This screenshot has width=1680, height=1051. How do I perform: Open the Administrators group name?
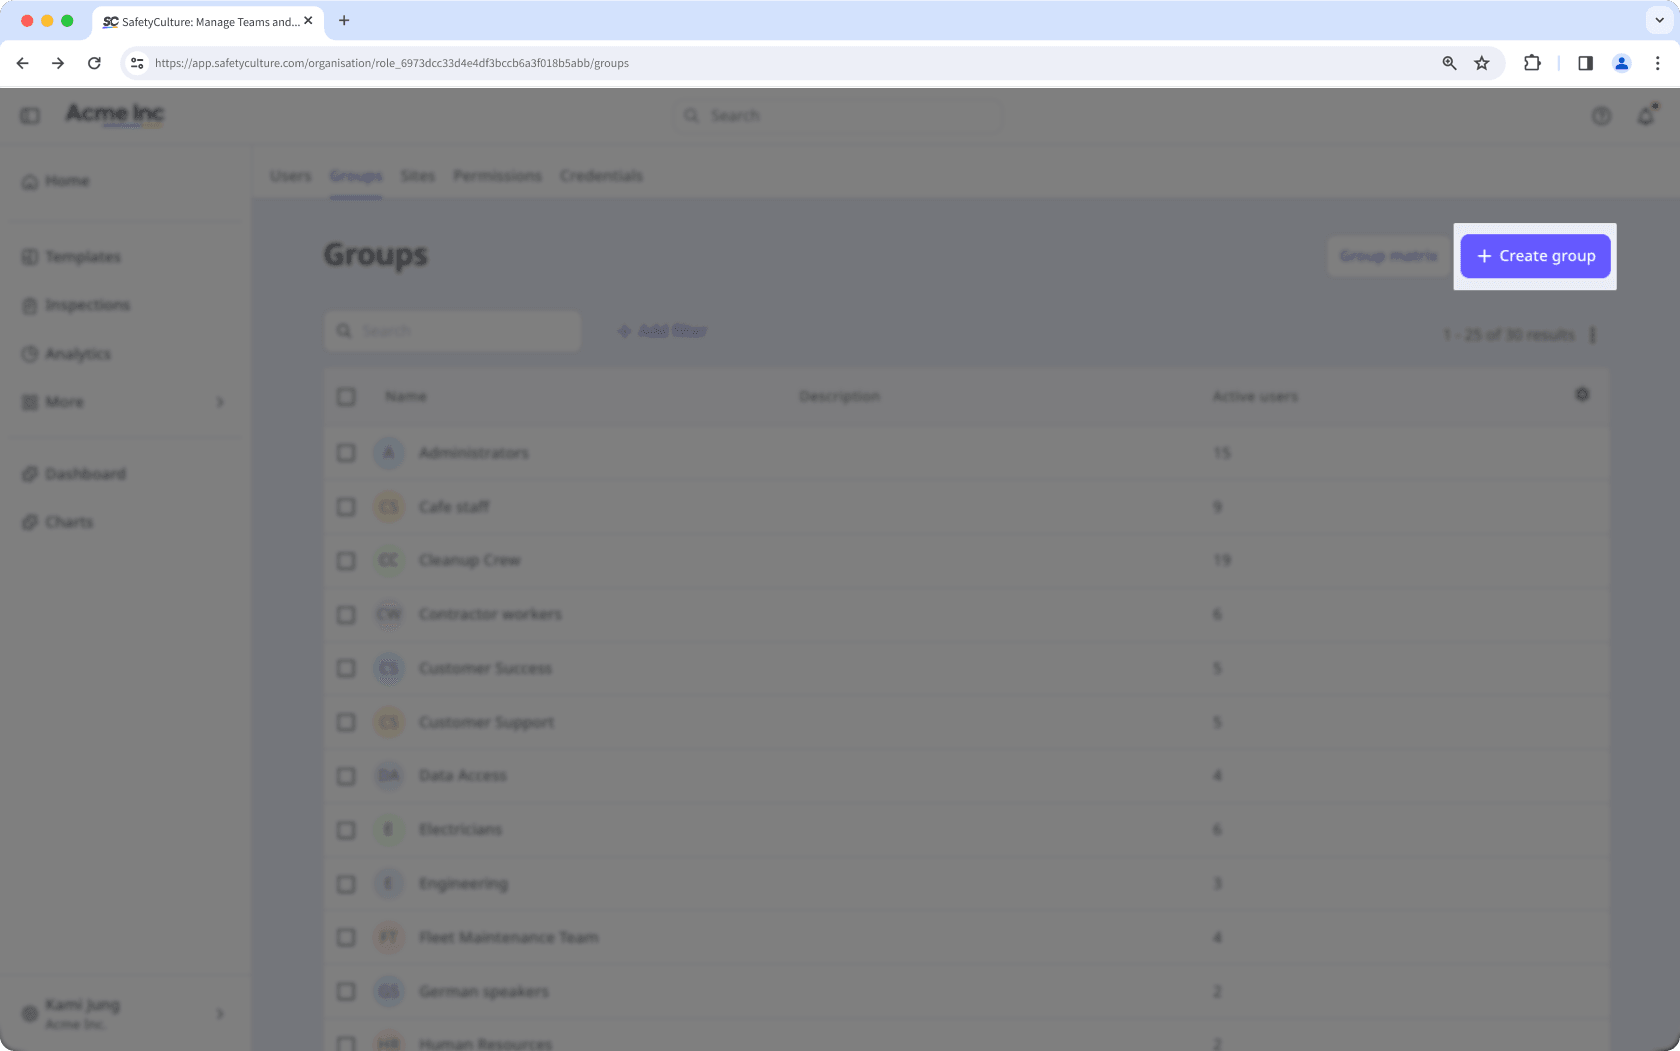473,453
